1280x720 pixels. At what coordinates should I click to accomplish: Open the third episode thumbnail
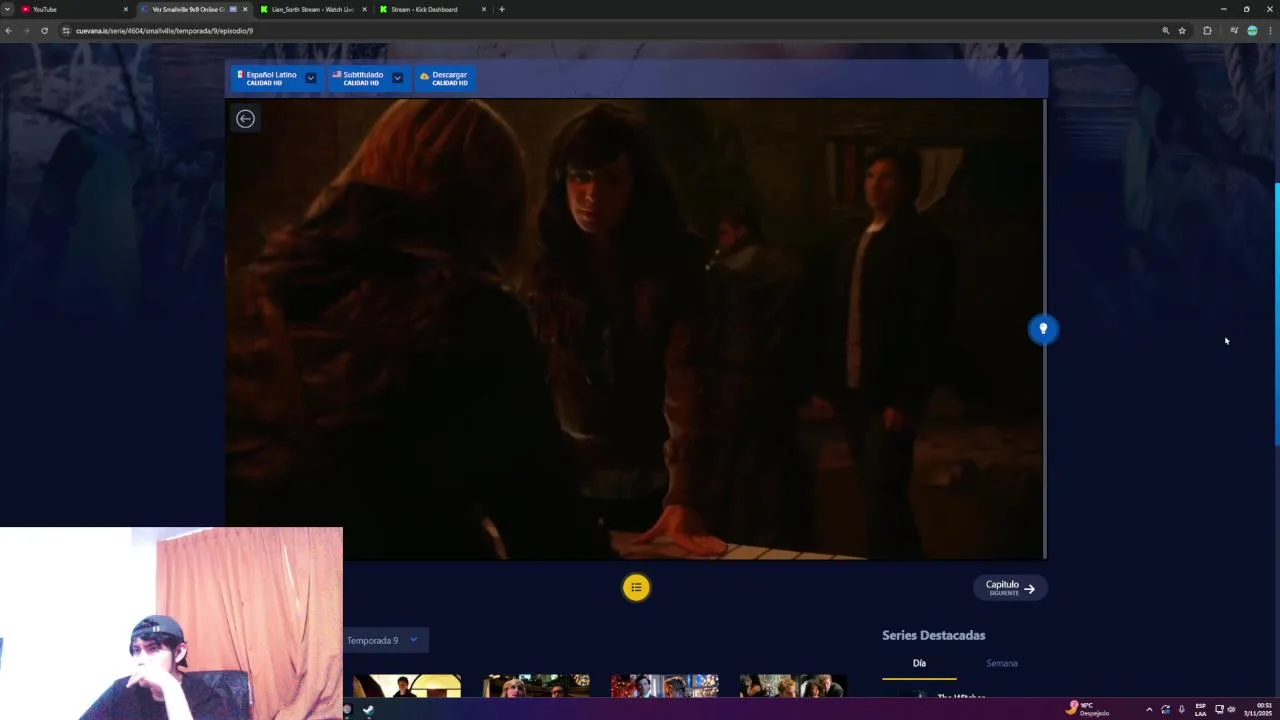tap(665, 686)
